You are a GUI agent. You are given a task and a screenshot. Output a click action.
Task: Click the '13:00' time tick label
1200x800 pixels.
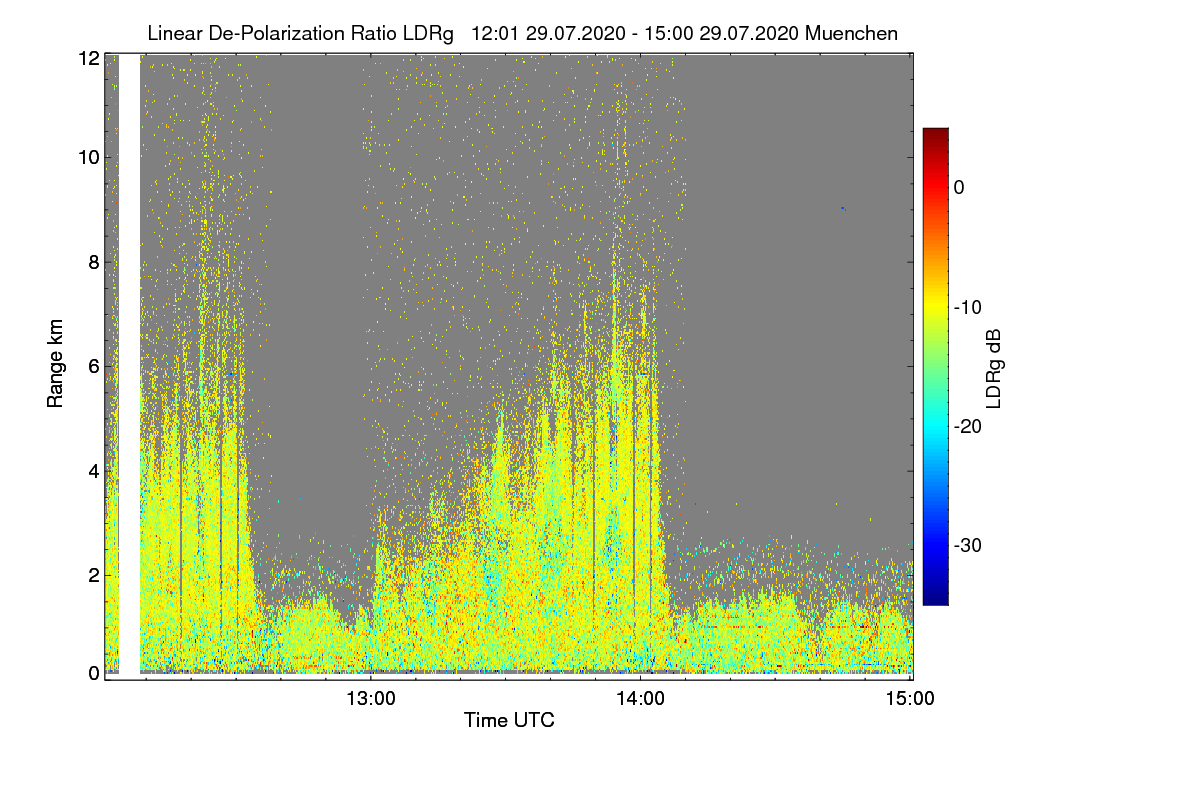tap(370, 699)
